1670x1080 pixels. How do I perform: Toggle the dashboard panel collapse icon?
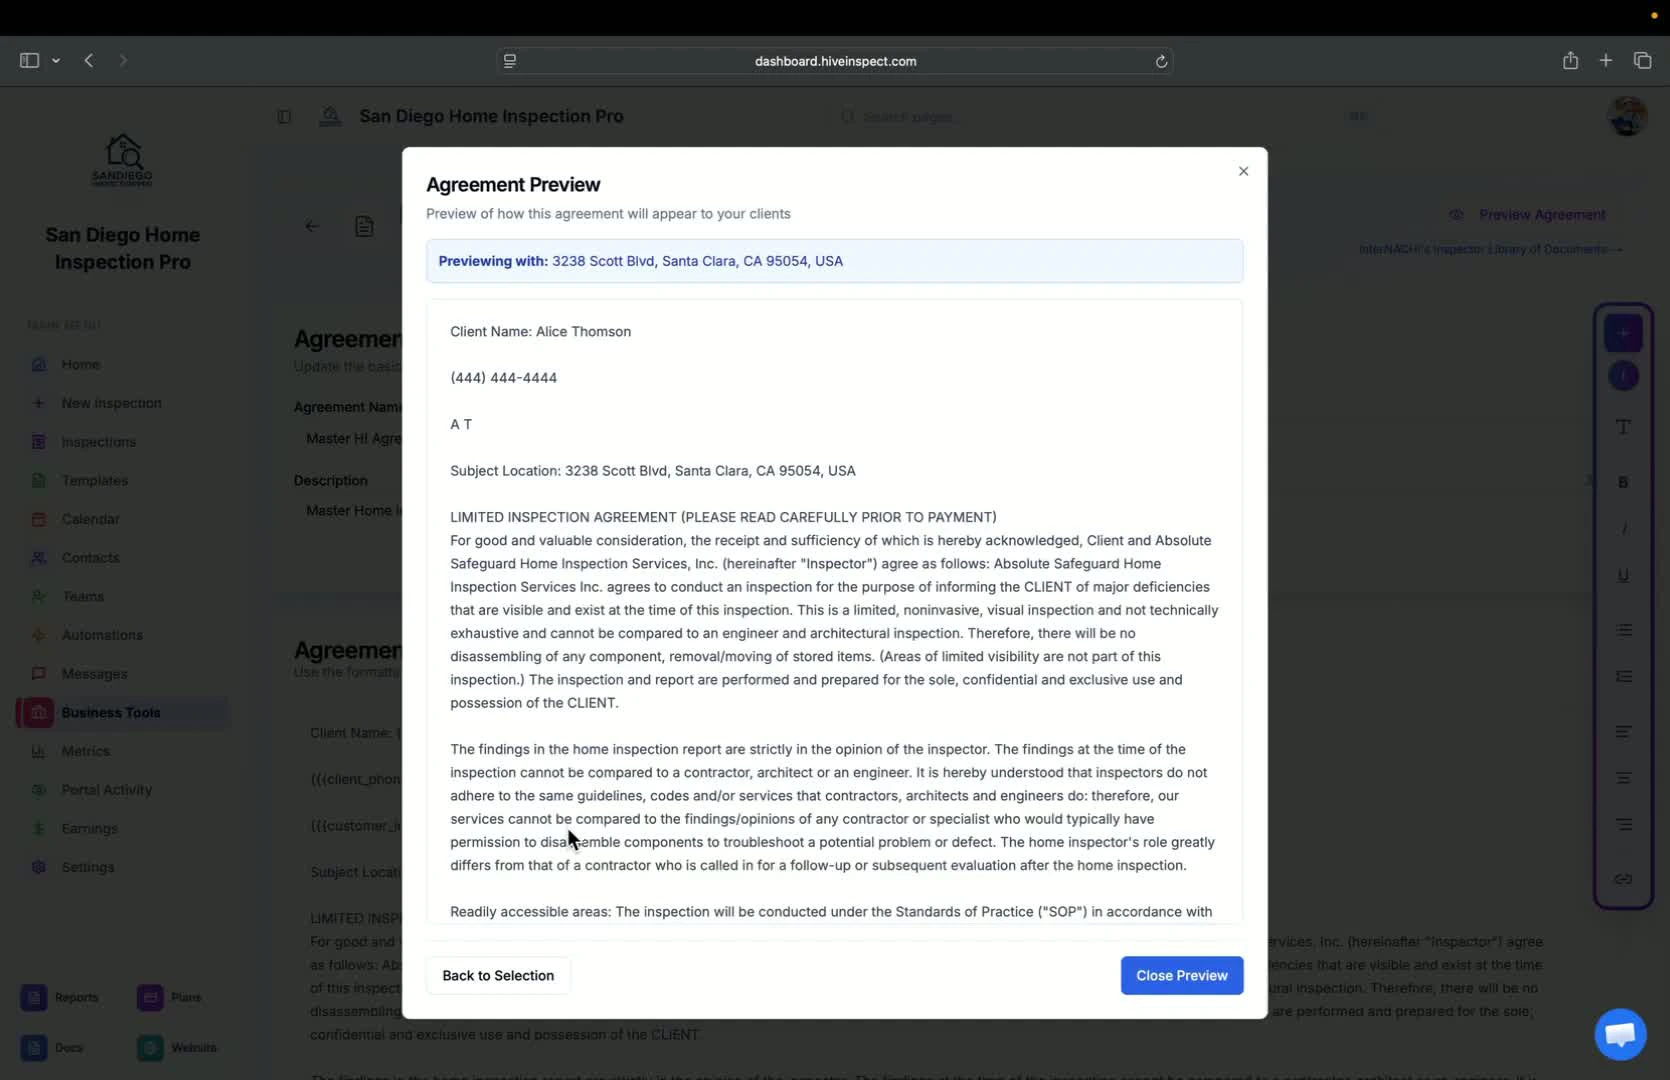284,116
